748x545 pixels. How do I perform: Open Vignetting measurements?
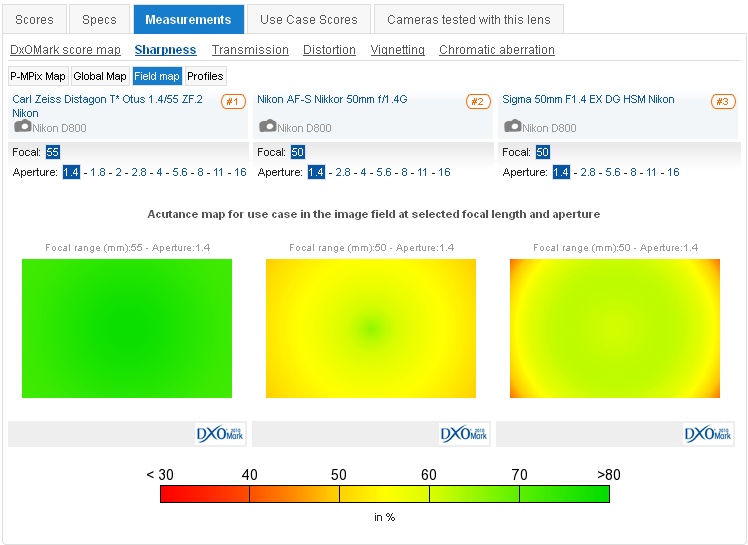click(x=397, y=50)
